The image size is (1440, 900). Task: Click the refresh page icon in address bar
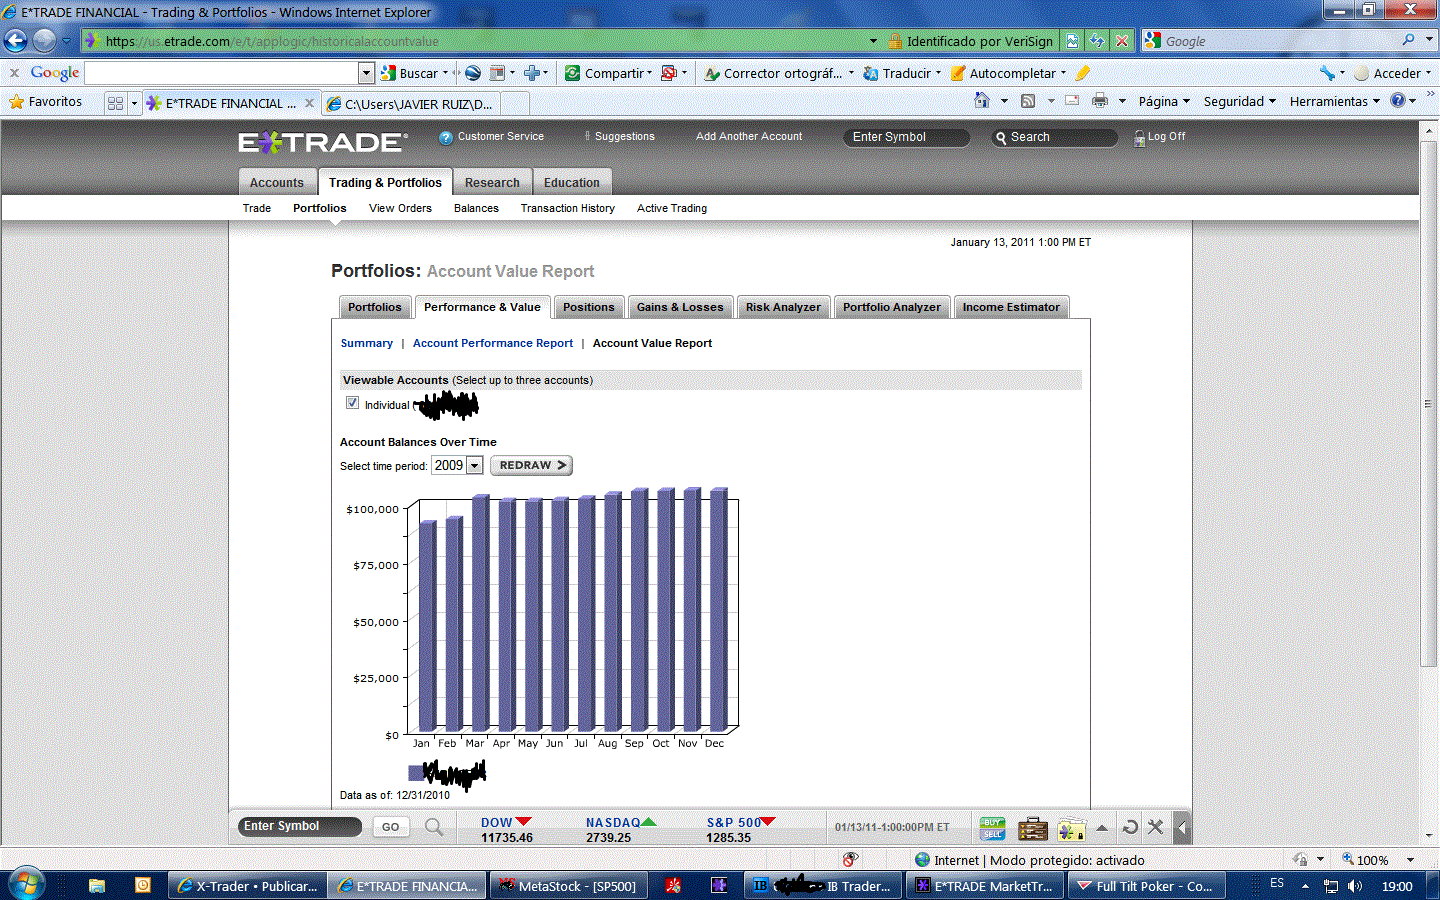tap(1097, 41)
